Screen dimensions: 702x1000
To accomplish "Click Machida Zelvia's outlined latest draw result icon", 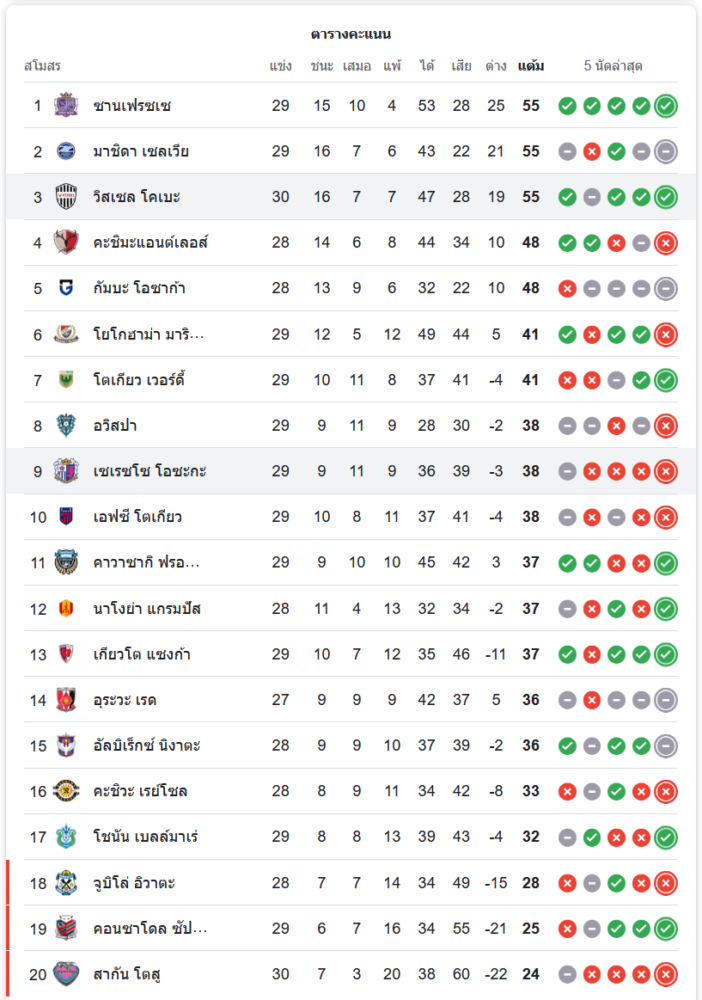I will point(666,152).
